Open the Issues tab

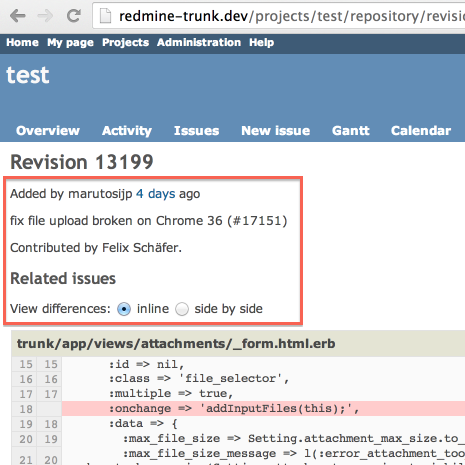pos(197,130)
